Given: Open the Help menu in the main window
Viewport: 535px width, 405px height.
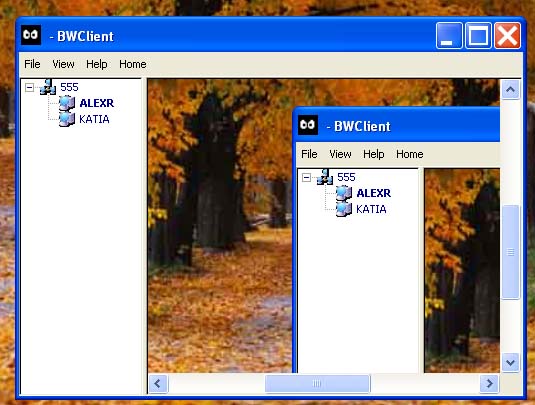Looking at the screenshot, I should tap(97, 64).
